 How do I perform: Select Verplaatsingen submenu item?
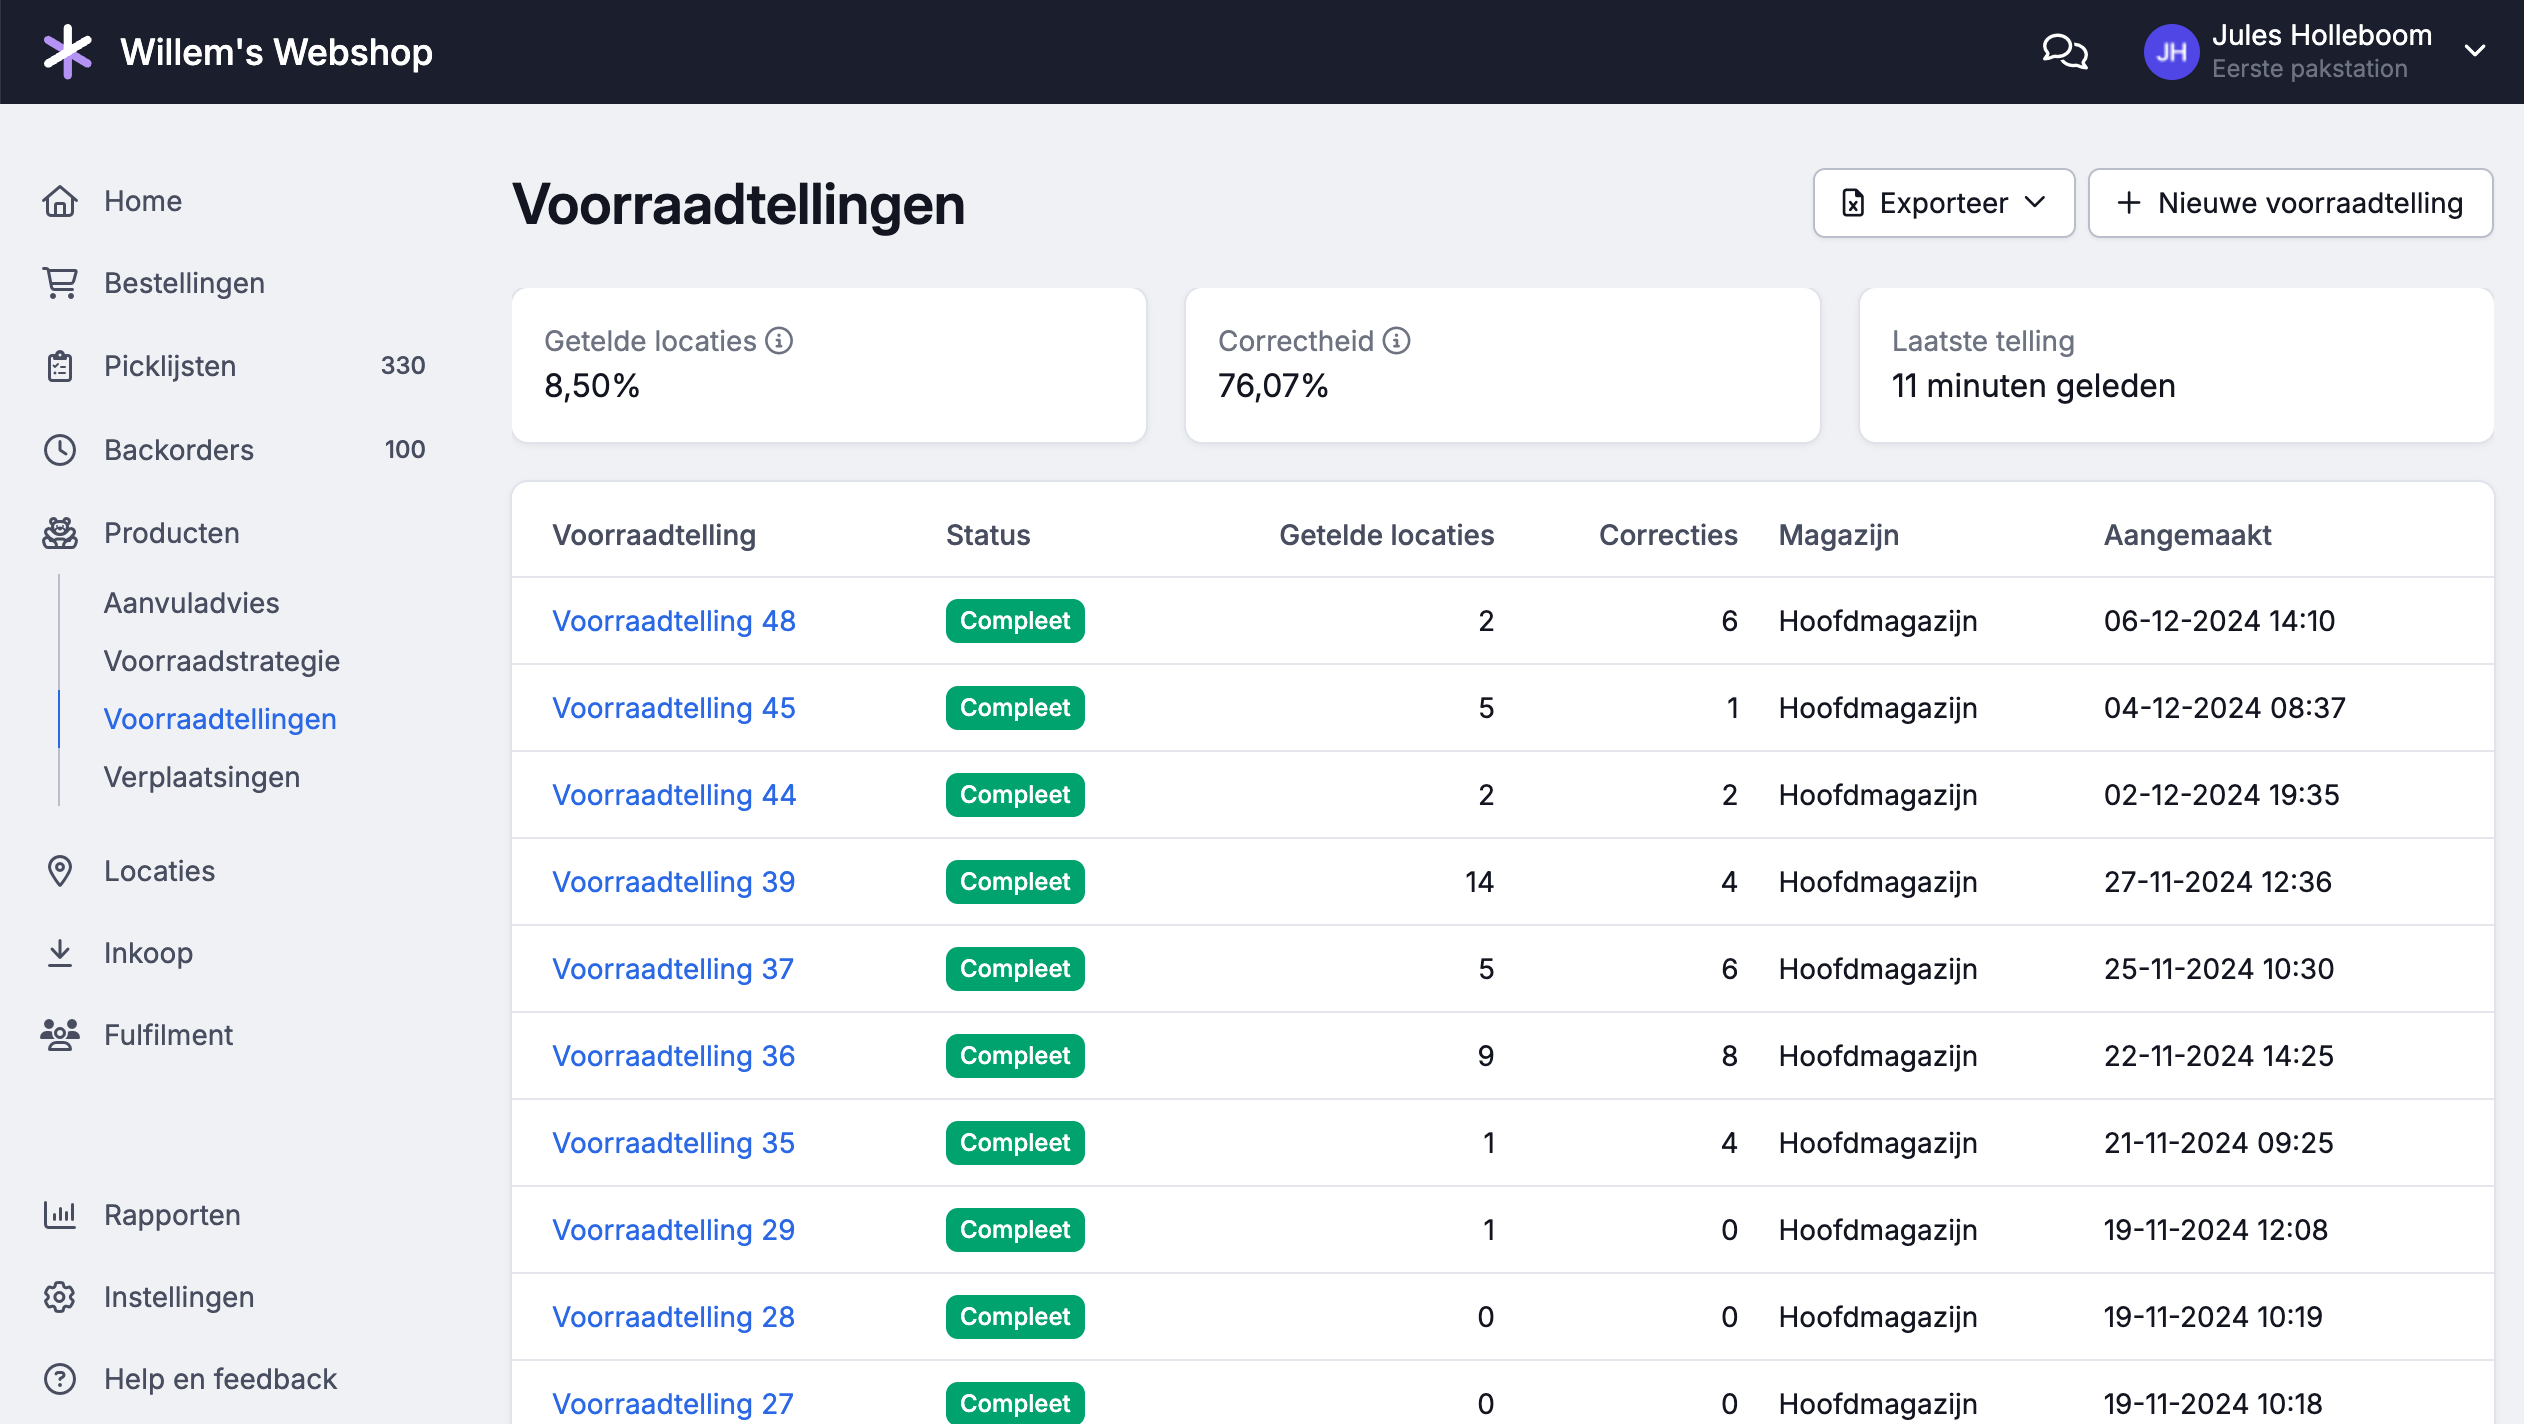pyautogui.click(x=202, y=777)
